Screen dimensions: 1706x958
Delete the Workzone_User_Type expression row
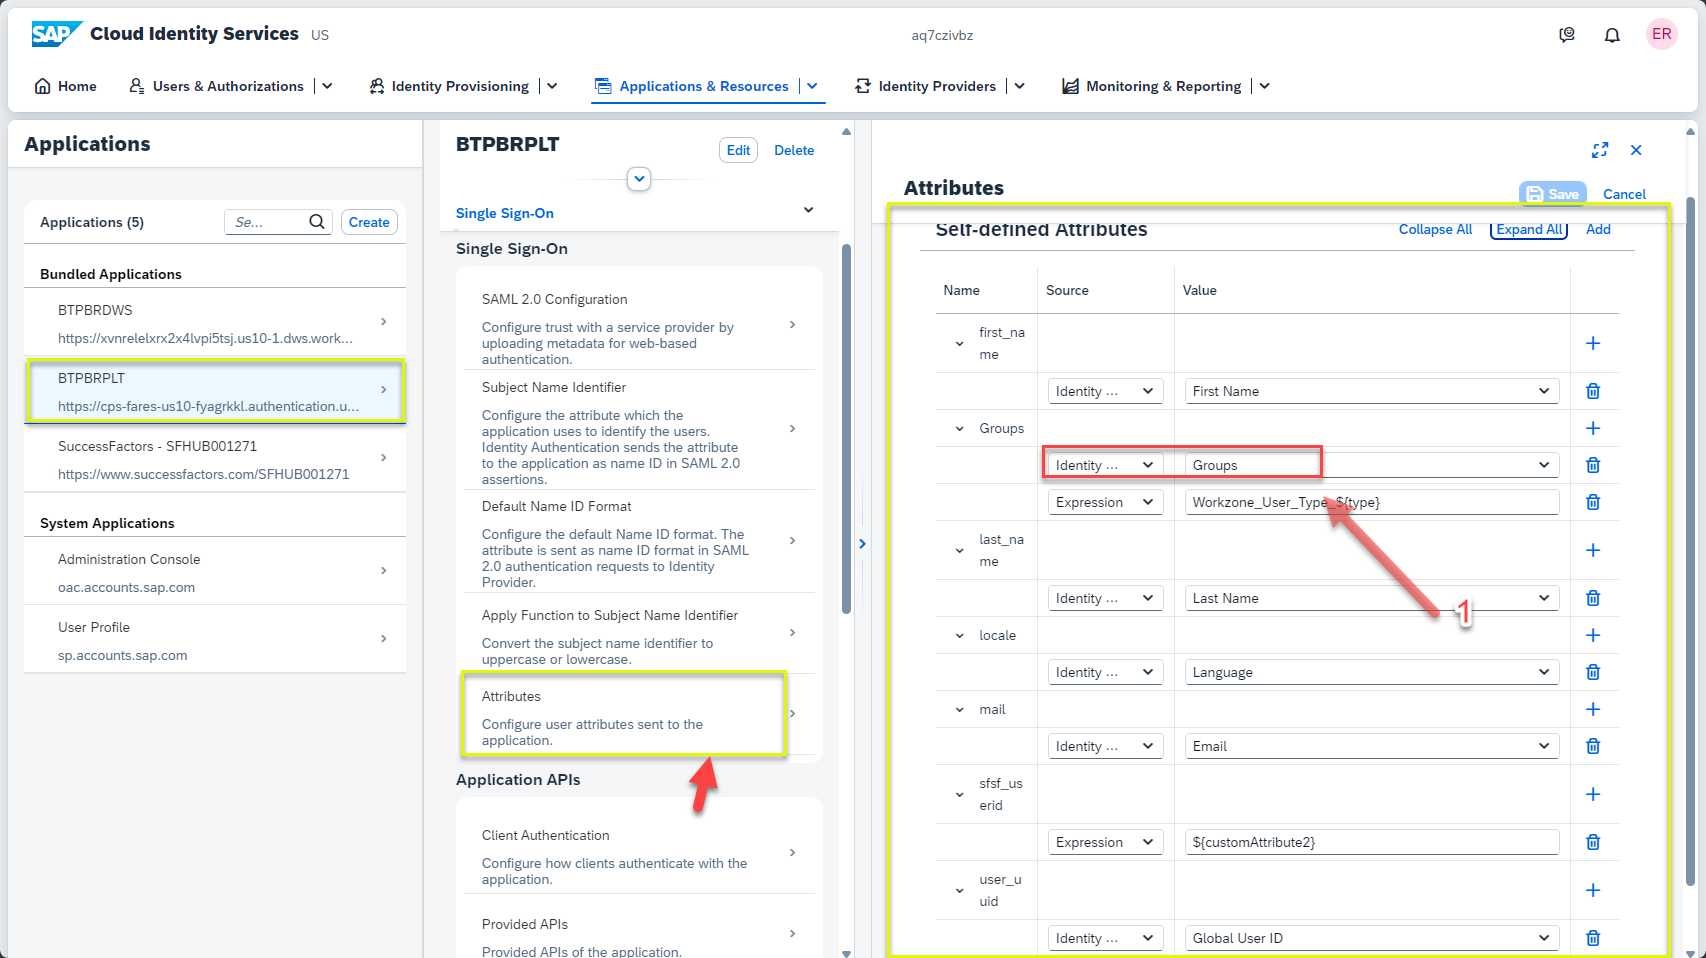click(1593, 502)
